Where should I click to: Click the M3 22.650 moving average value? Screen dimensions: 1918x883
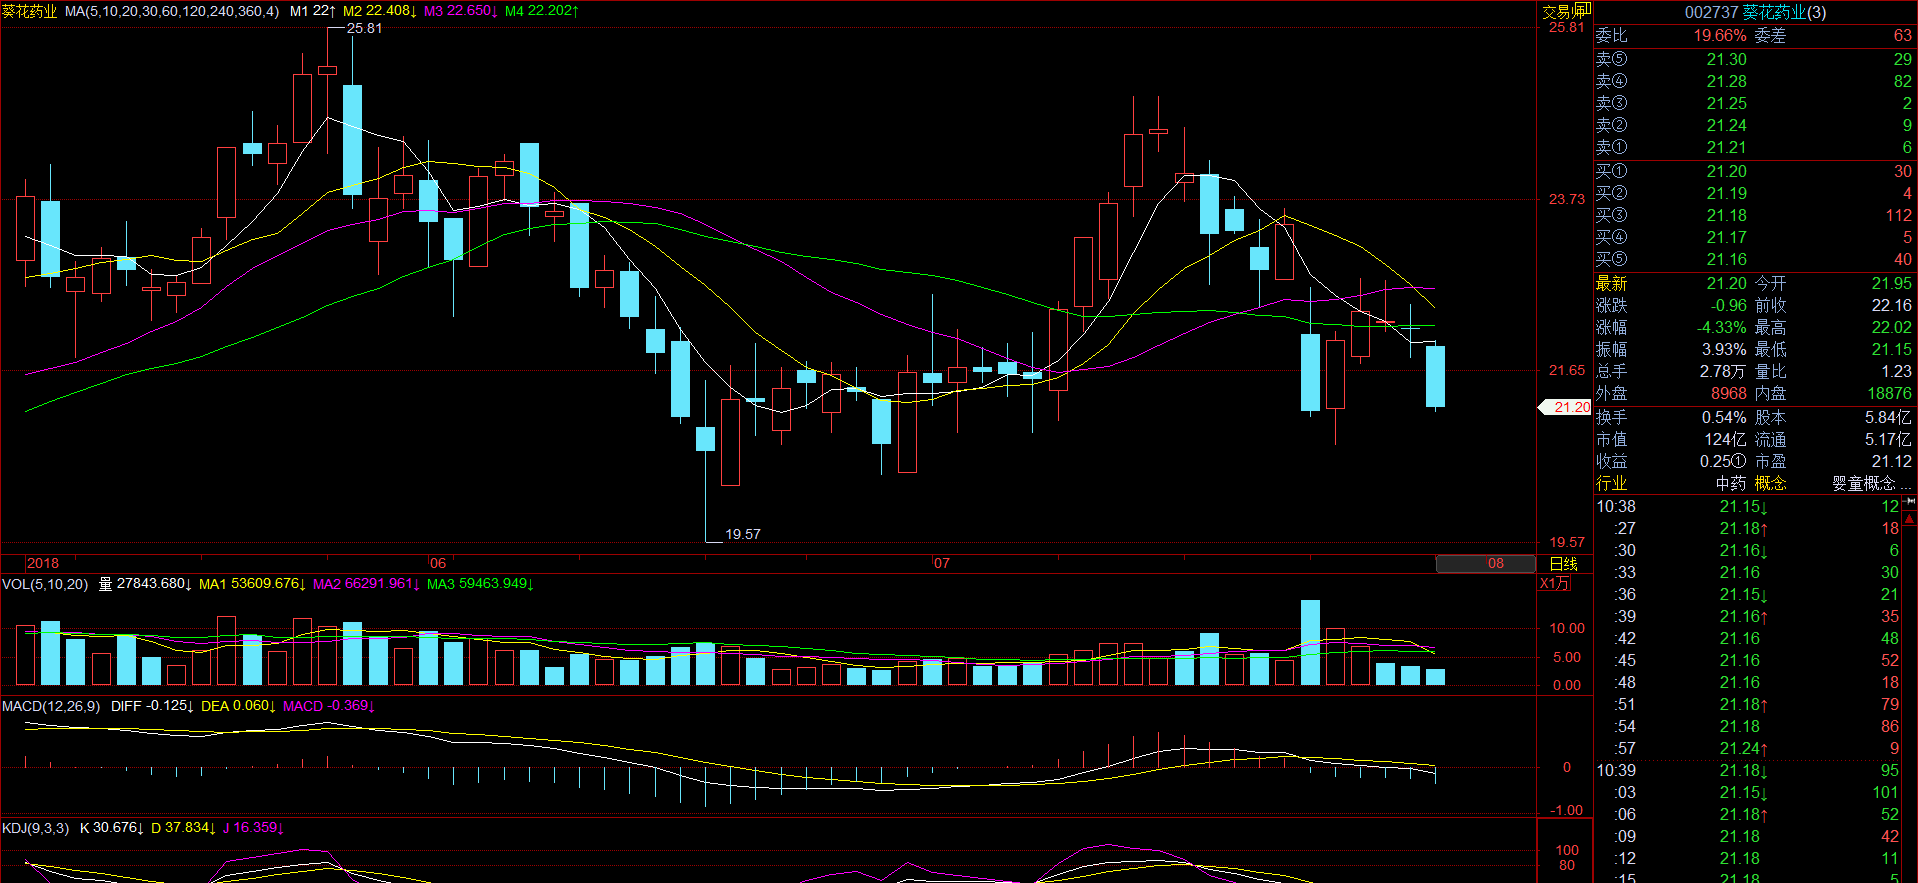click(x=461, y=11)
